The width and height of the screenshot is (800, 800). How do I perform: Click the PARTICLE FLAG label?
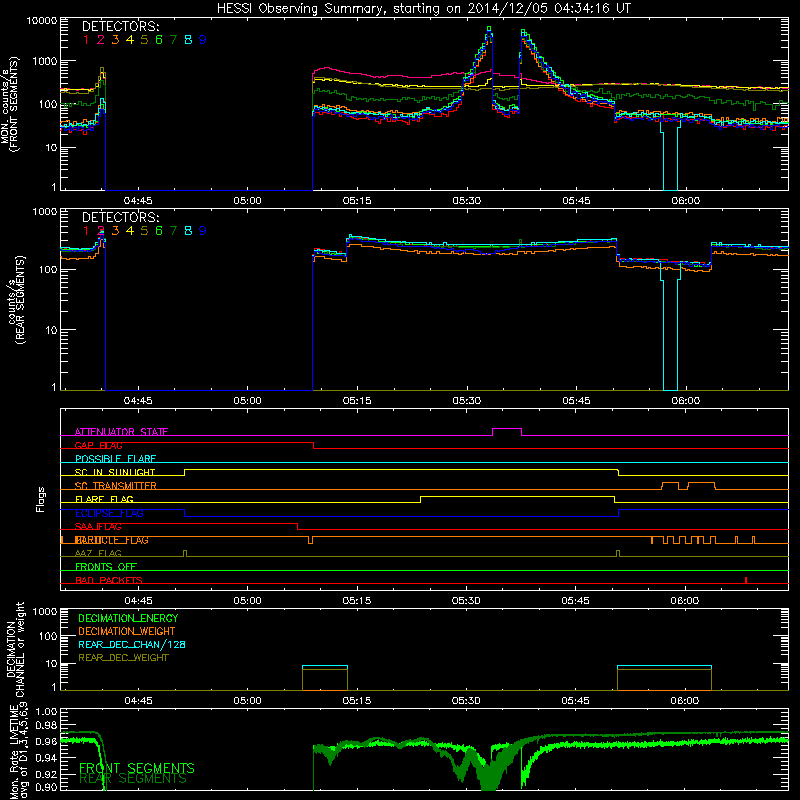click(112, 540)
